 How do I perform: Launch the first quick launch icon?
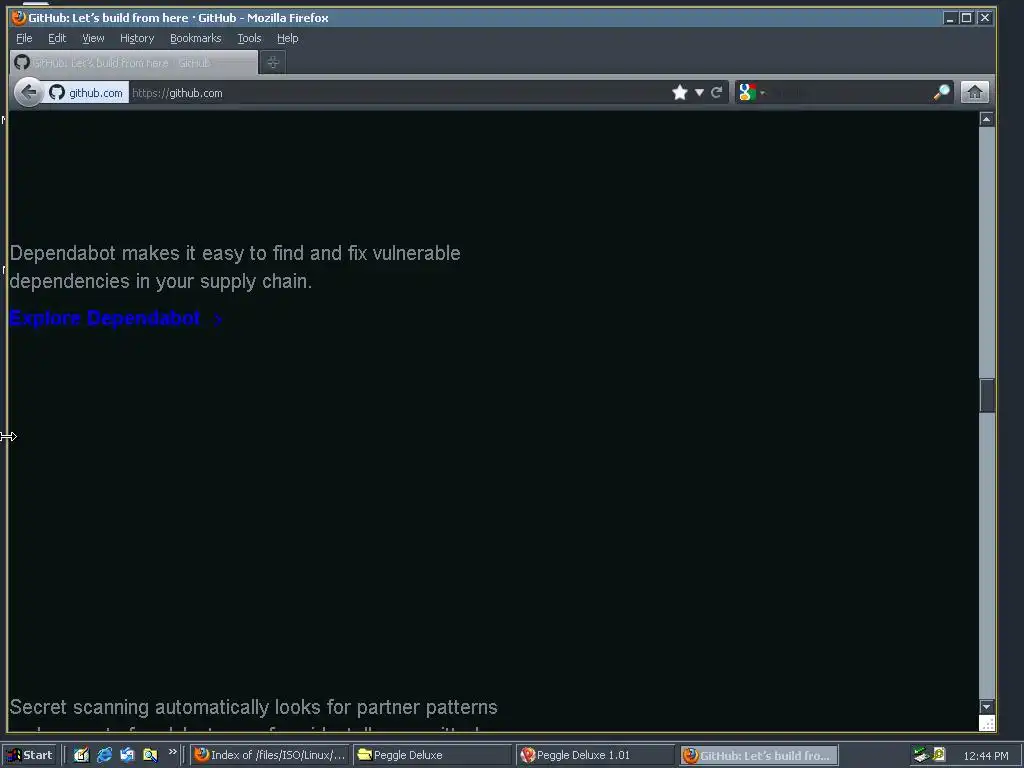pyautogui.click(x=81, y=755)
